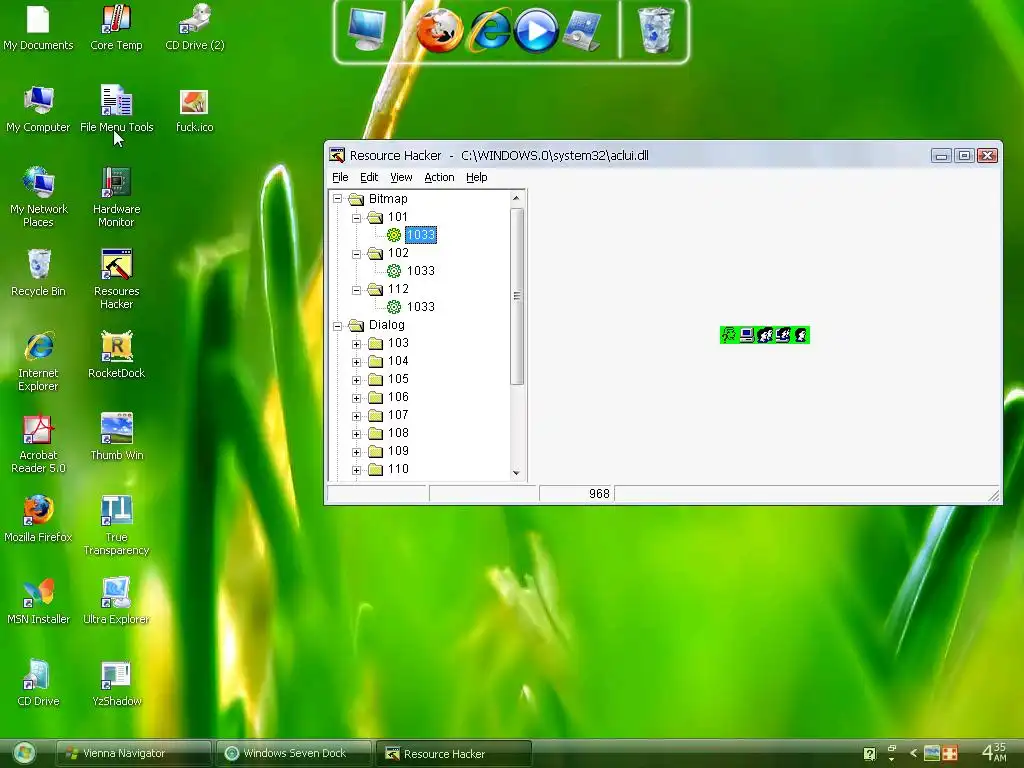The width and height of the screenshot is (1024, 768).
Task: Show hidden tray icons arrow
Action: pyautogui.click(x=914, y=754)
